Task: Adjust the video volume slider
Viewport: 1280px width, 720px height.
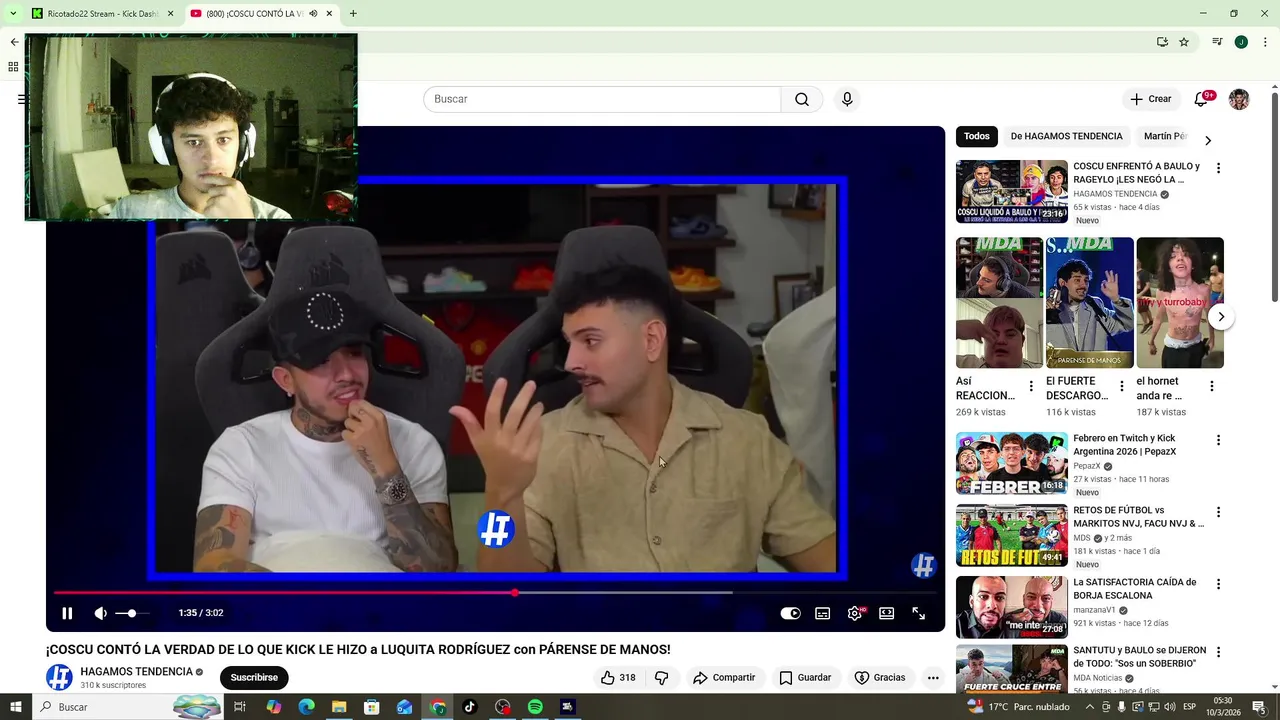Action: tap(131, 613)
